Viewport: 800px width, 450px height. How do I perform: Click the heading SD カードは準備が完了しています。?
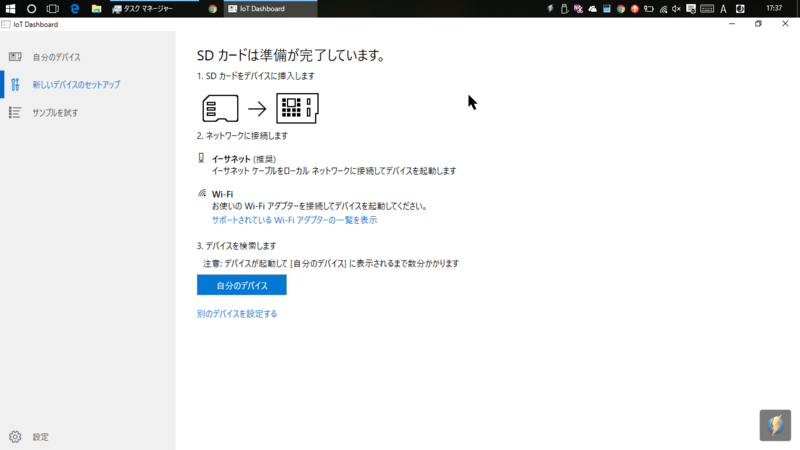click(x=292, y=55)
